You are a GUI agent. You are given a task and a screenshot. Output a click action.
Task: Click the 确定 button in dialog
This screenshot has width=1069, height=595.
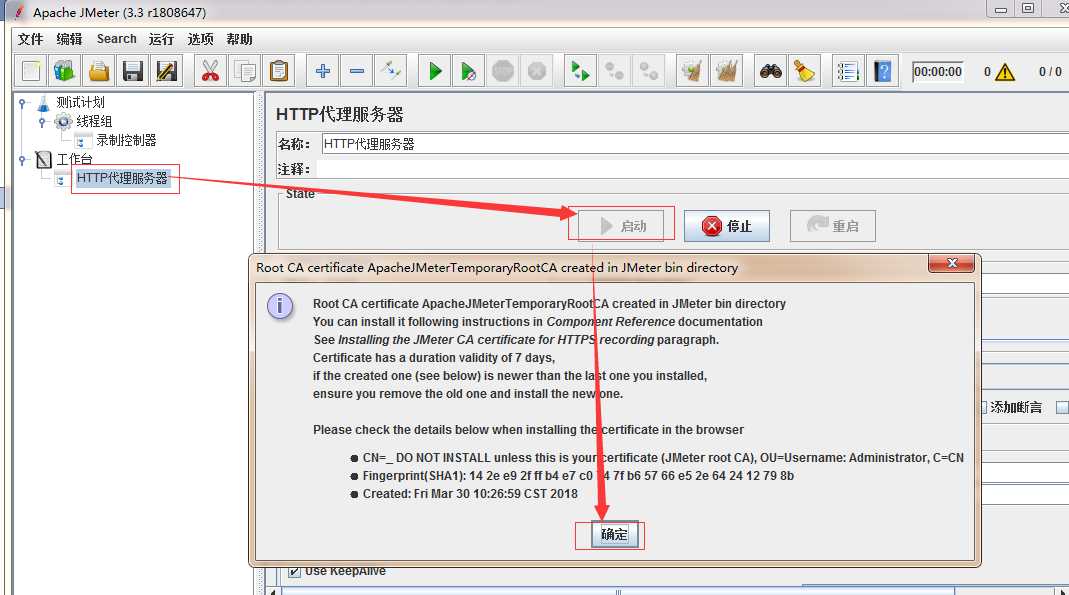[x=614, y=534]
